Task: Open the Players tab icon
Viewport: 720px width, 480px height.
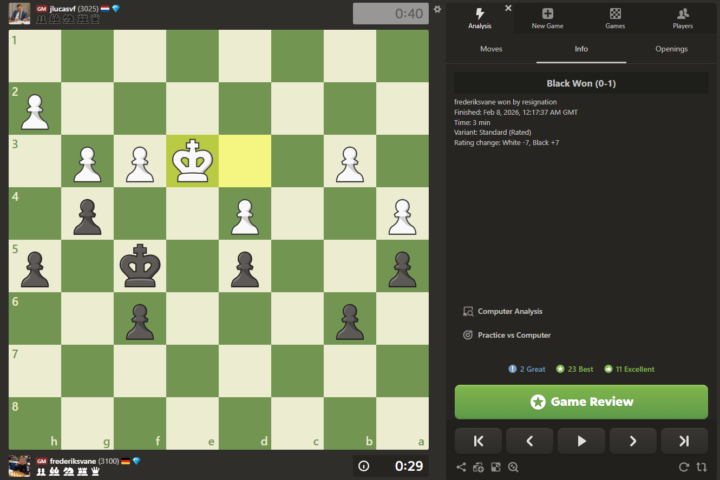Action: 682,18
